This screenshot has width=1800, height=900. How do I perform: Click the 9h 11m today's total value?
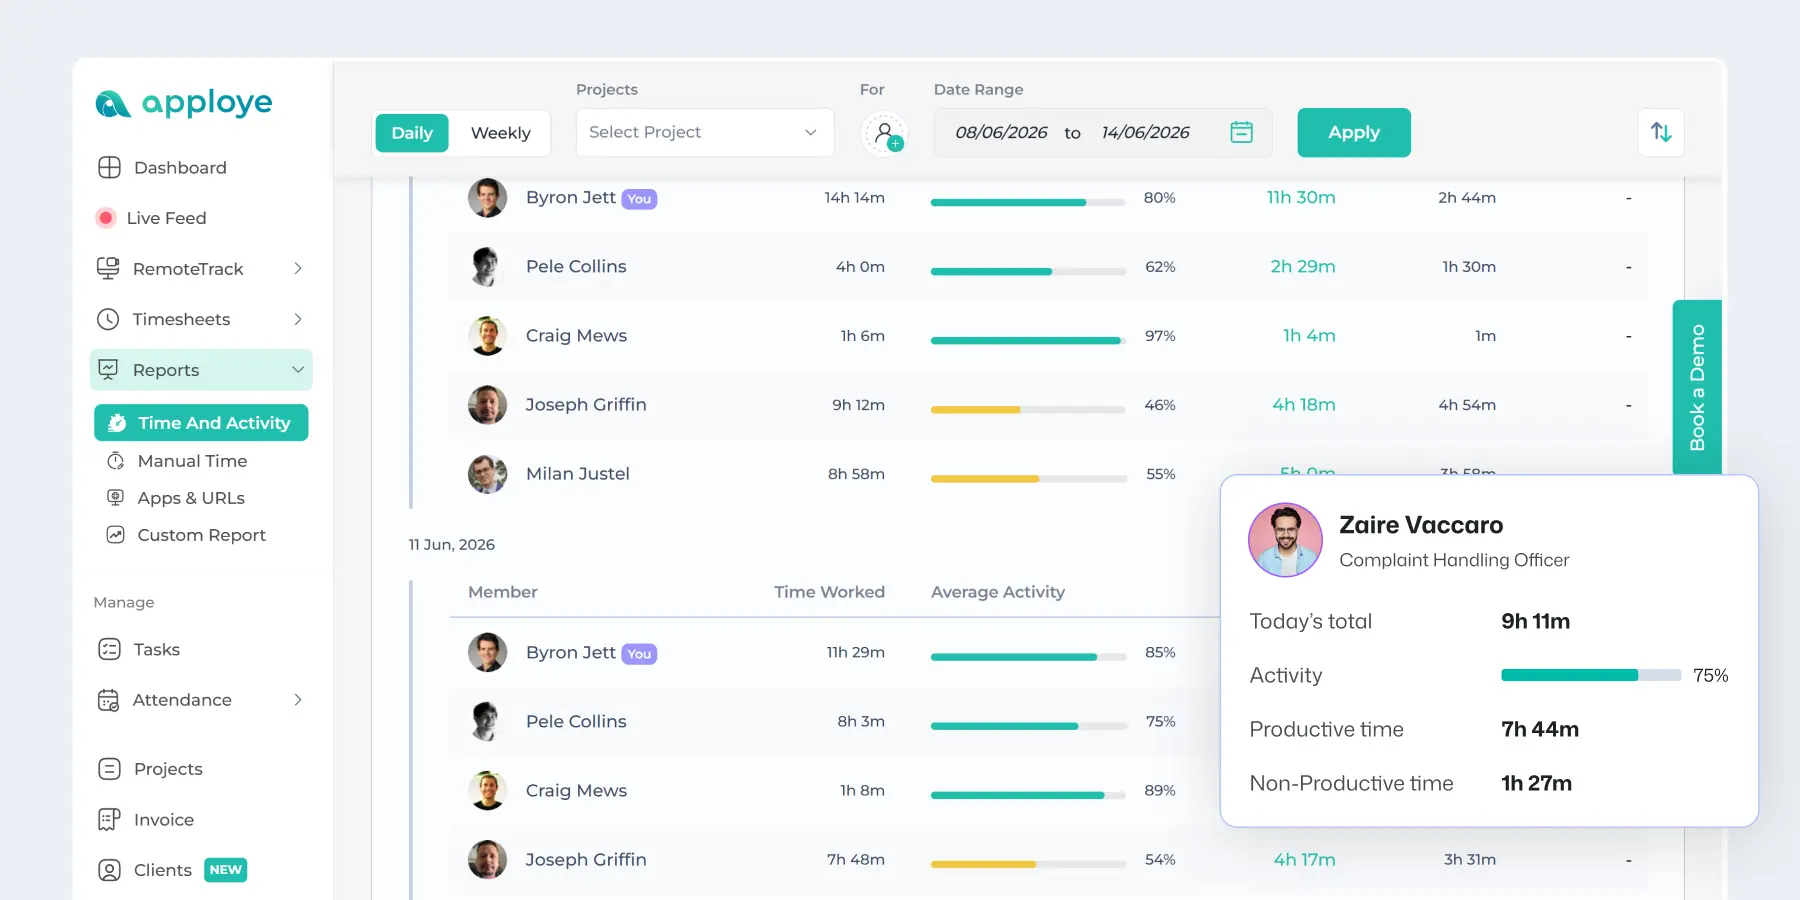tap(1535, 621)
